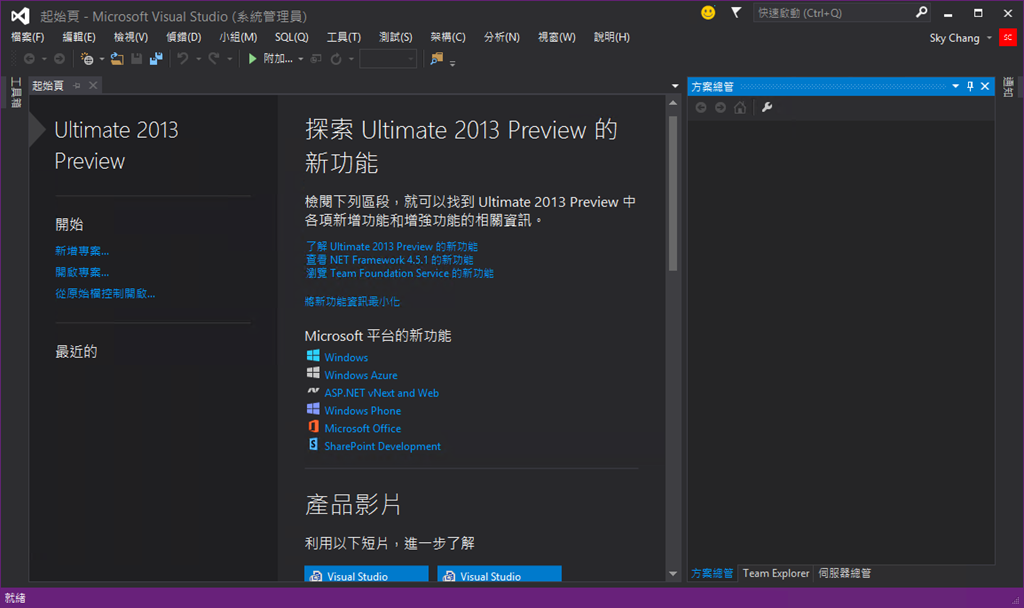Open the 說明(H) menu
1024x608 pixels.
tap(612, 37)
